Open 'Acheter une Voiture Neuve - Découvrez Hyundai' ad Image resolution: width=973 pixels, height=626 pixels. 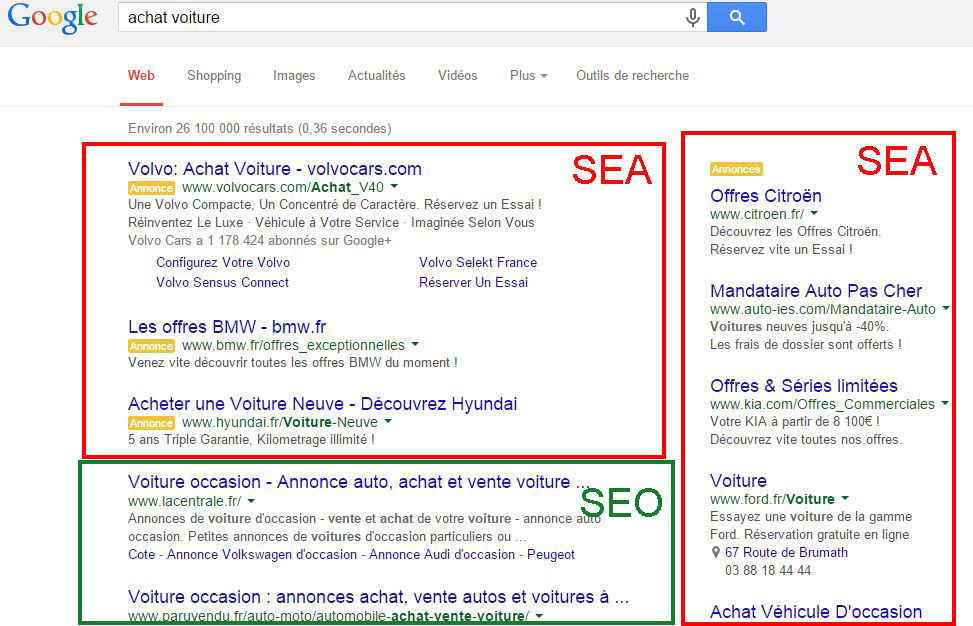(322, 404)
